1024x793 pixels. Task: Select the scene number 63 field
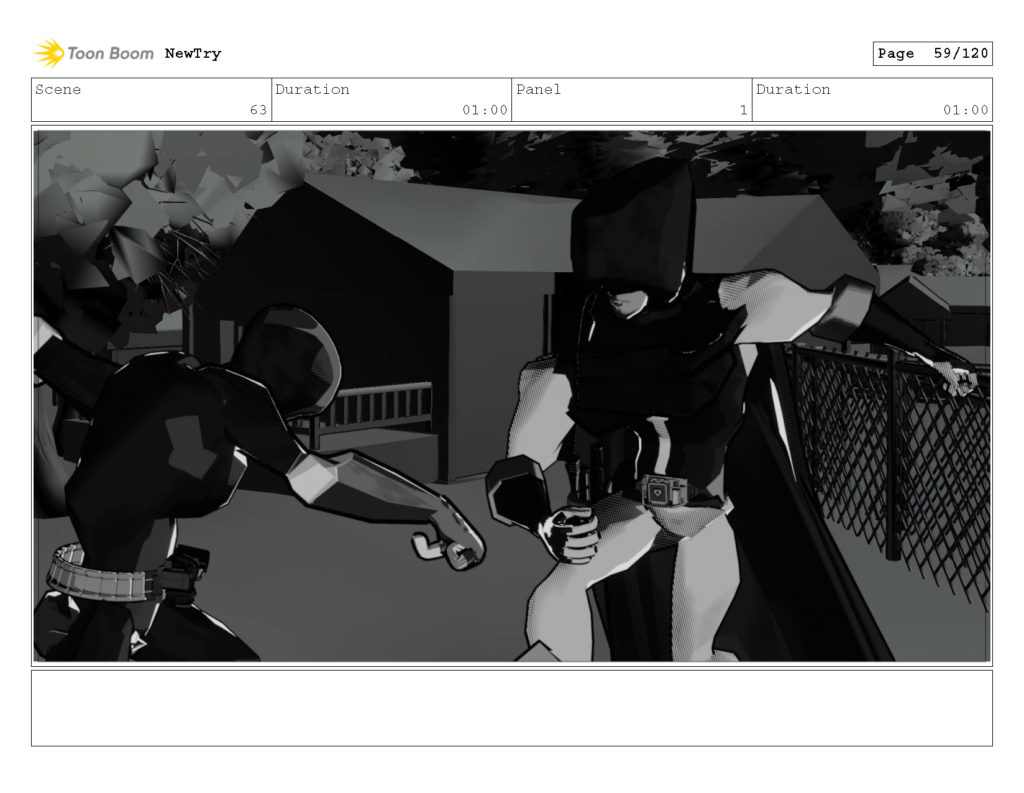click(257, 110)
